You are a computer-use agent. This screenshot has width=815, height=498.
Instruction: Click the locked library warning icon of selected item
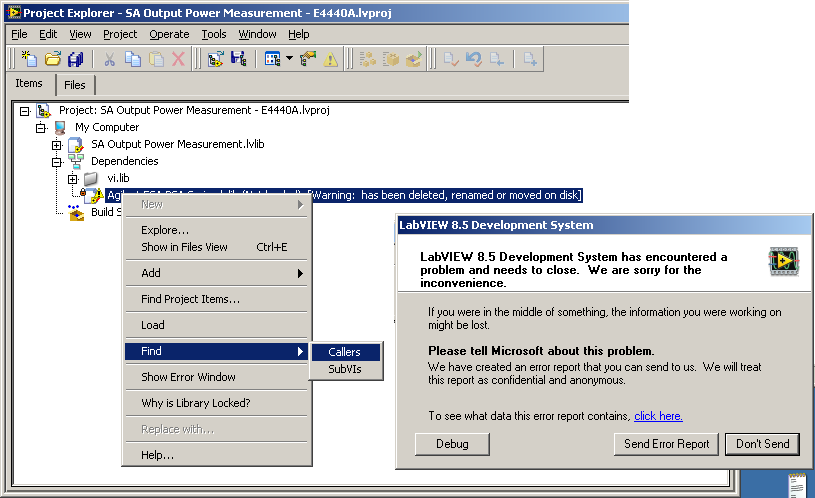(x=93, y=195)
